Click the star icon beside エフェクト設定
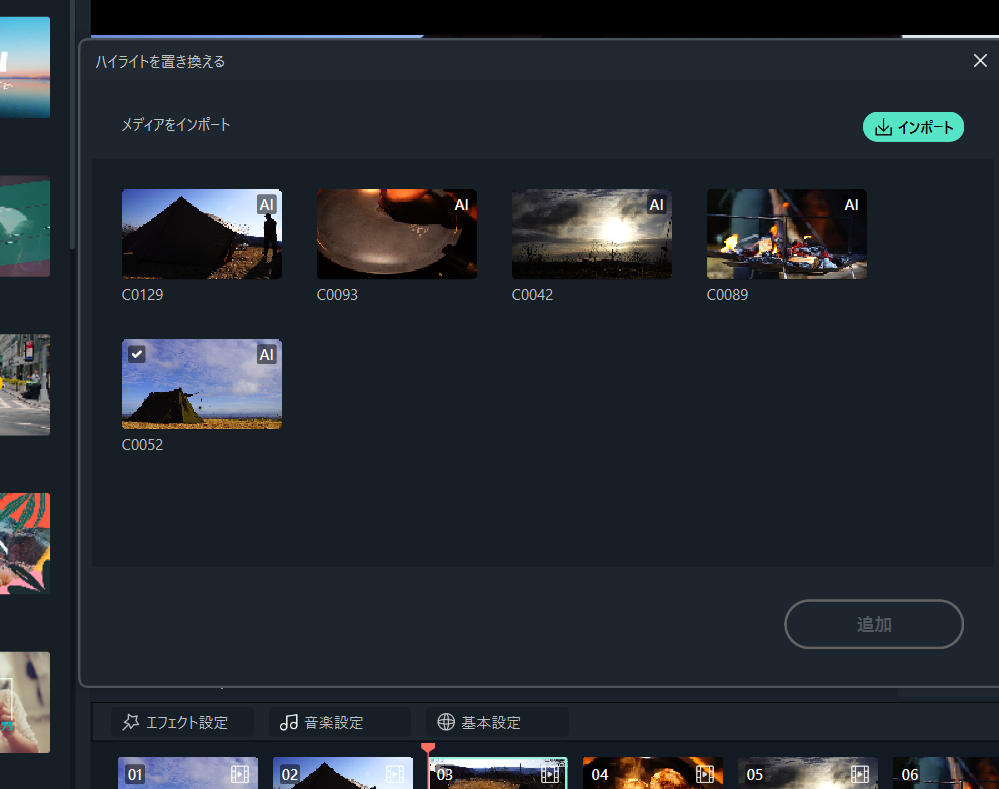Viewport: 999px width, 789px height. tap(131, 722)
